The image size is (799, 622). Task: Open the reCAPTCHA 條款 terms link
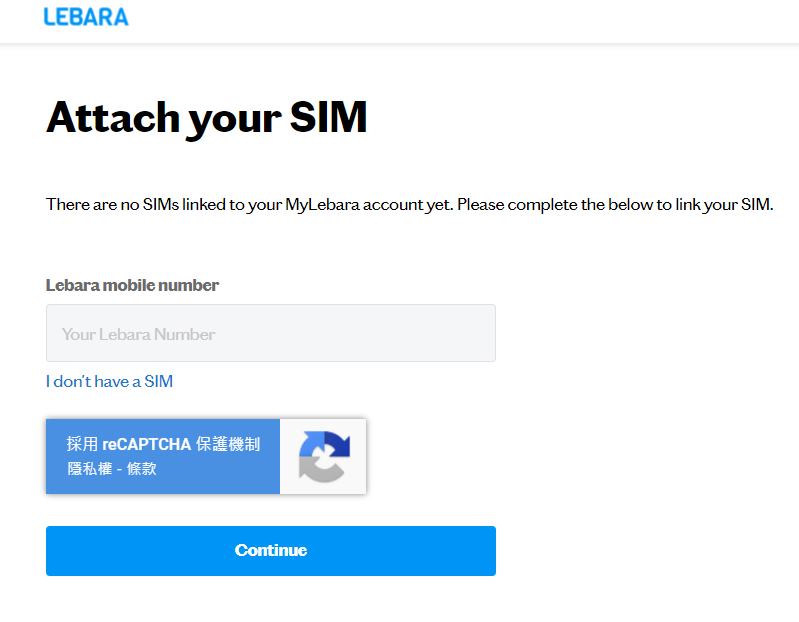(142, 469)
